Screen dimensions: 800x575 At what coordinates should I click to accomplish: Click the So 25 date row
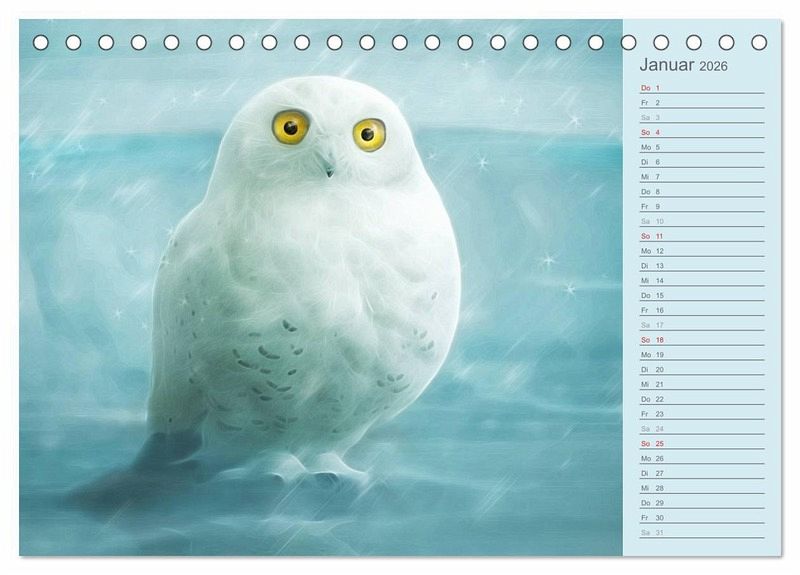click(x=702, y=443)
